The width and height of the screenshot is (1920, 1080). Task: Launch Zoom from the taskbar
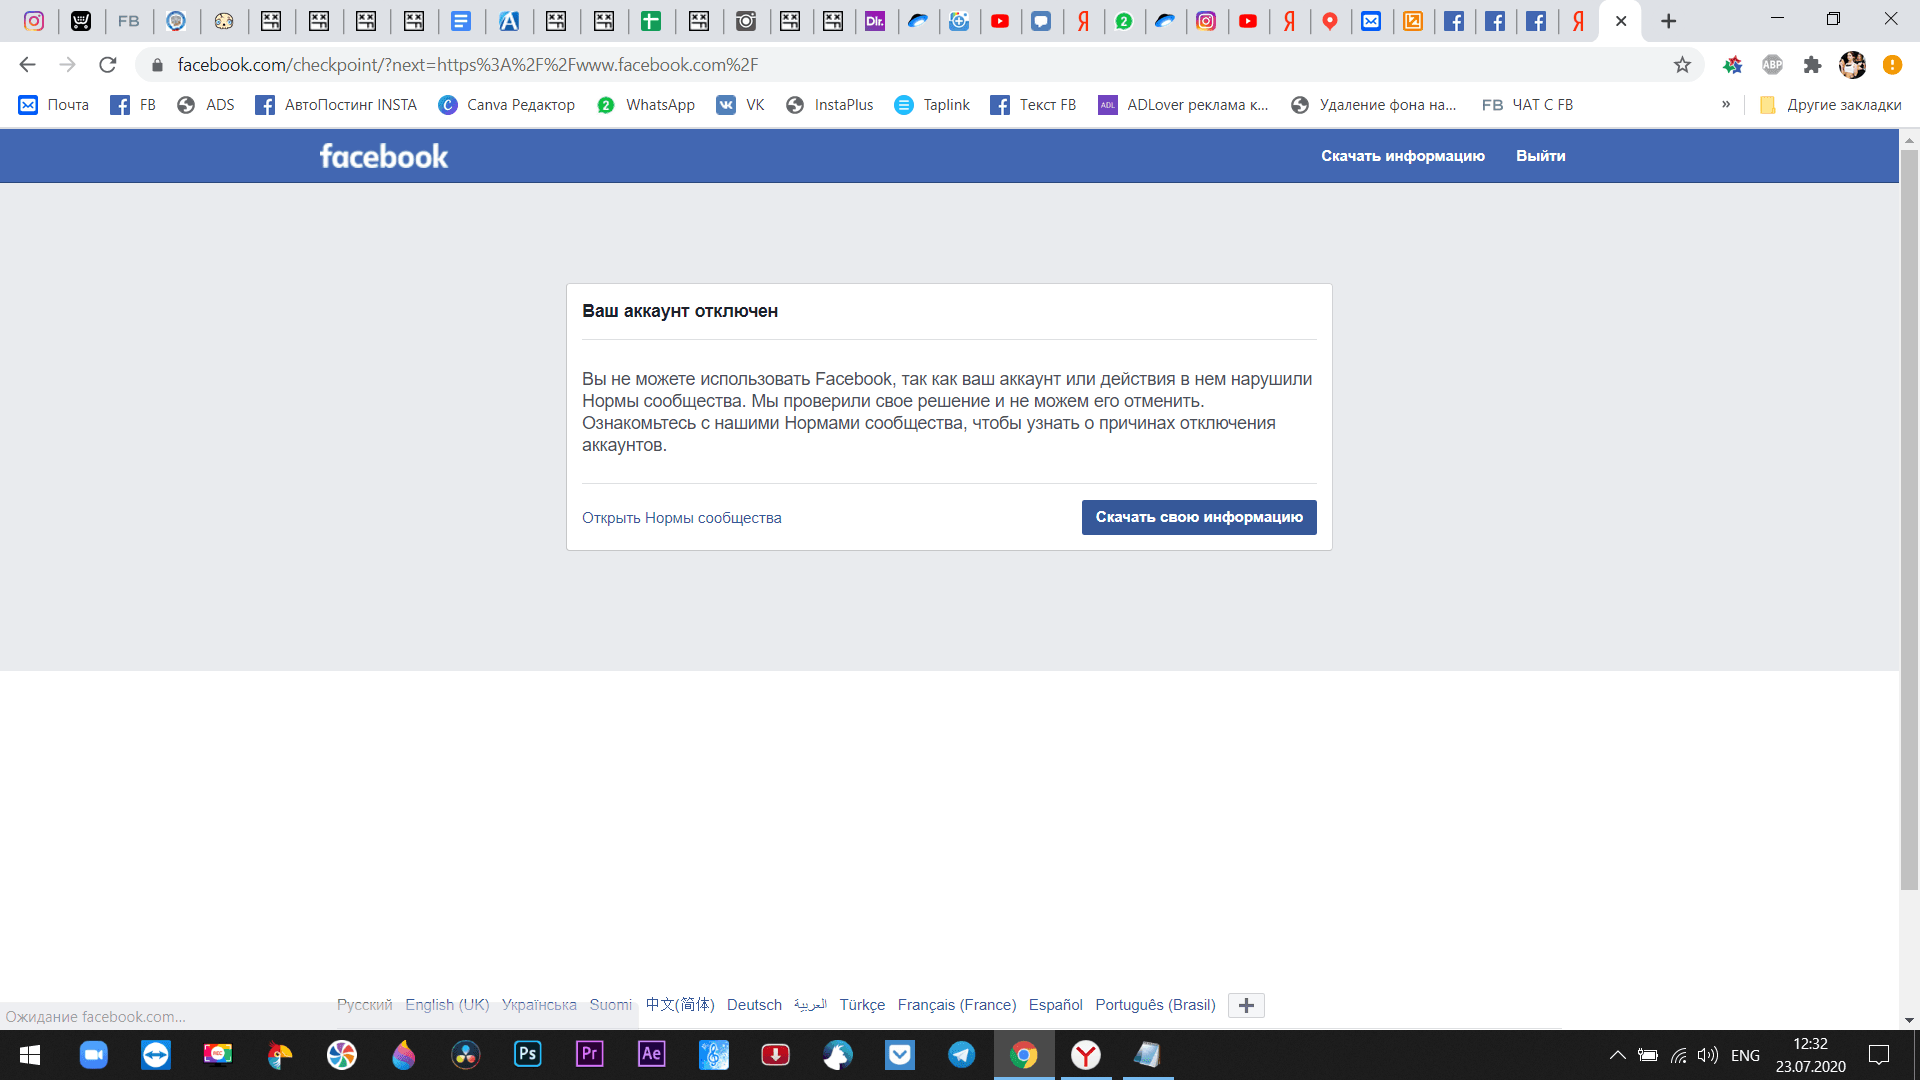(93, 1055)
